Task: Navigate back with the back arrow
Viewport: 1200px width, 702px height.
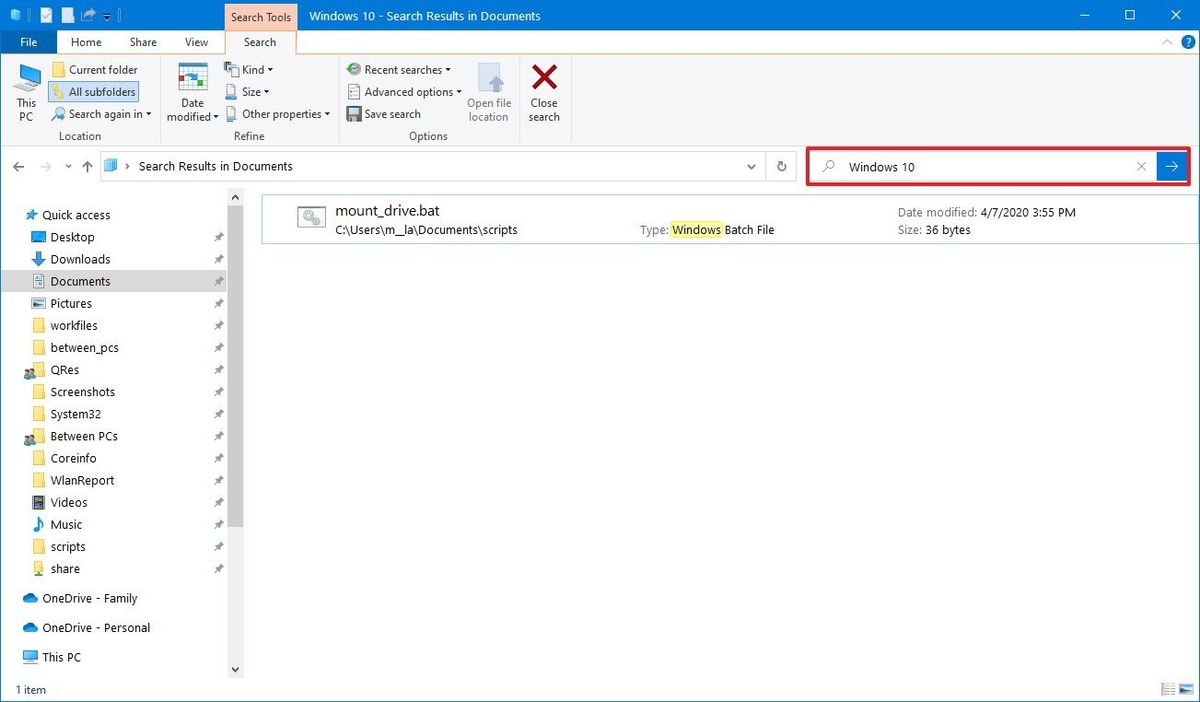Action: [x=18, y=166]
